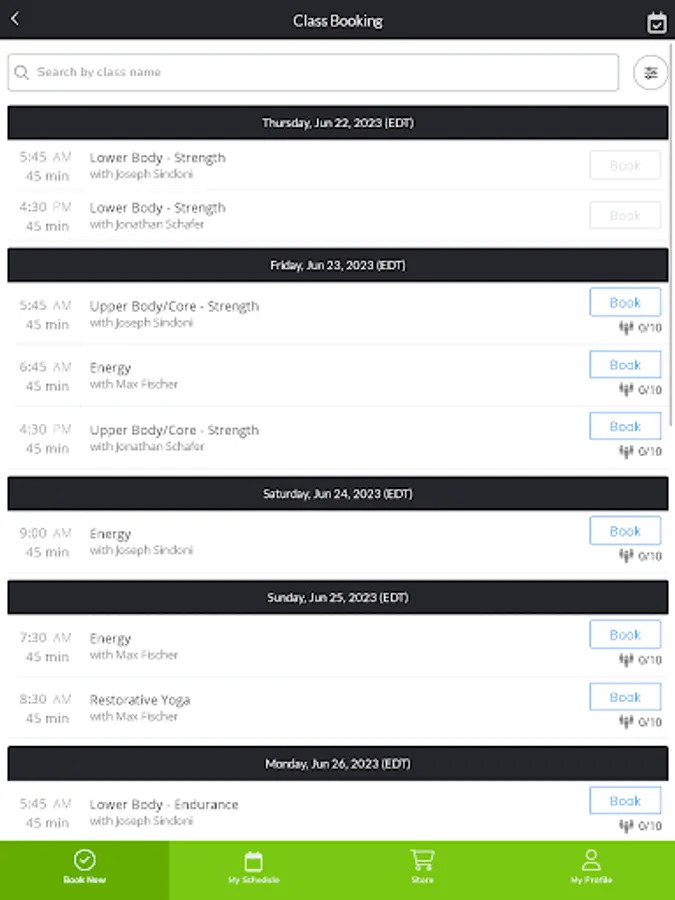Click the search magnifier icon
Screen dimensions: 675x900
[x=22, y=72]
